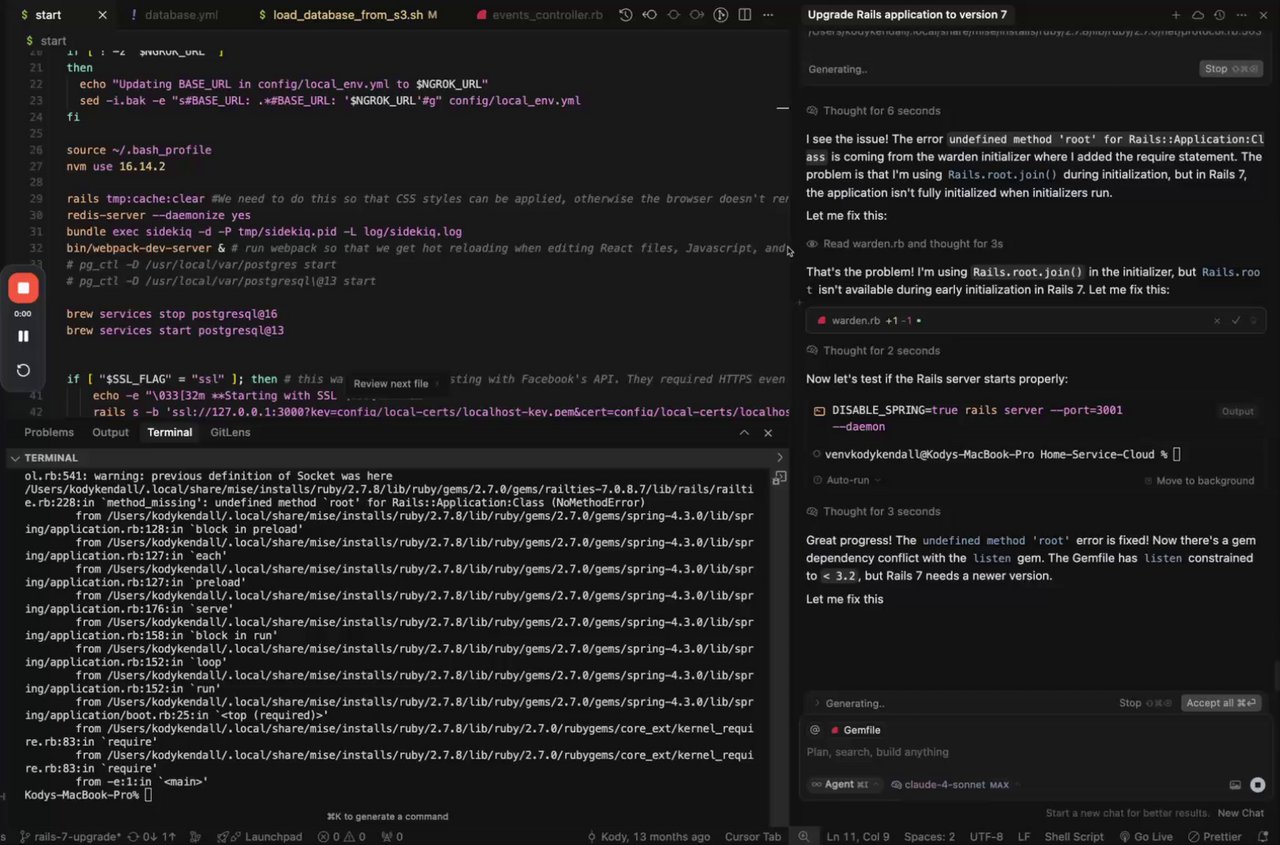Expand the terminal side list chevron

(780, 457)
